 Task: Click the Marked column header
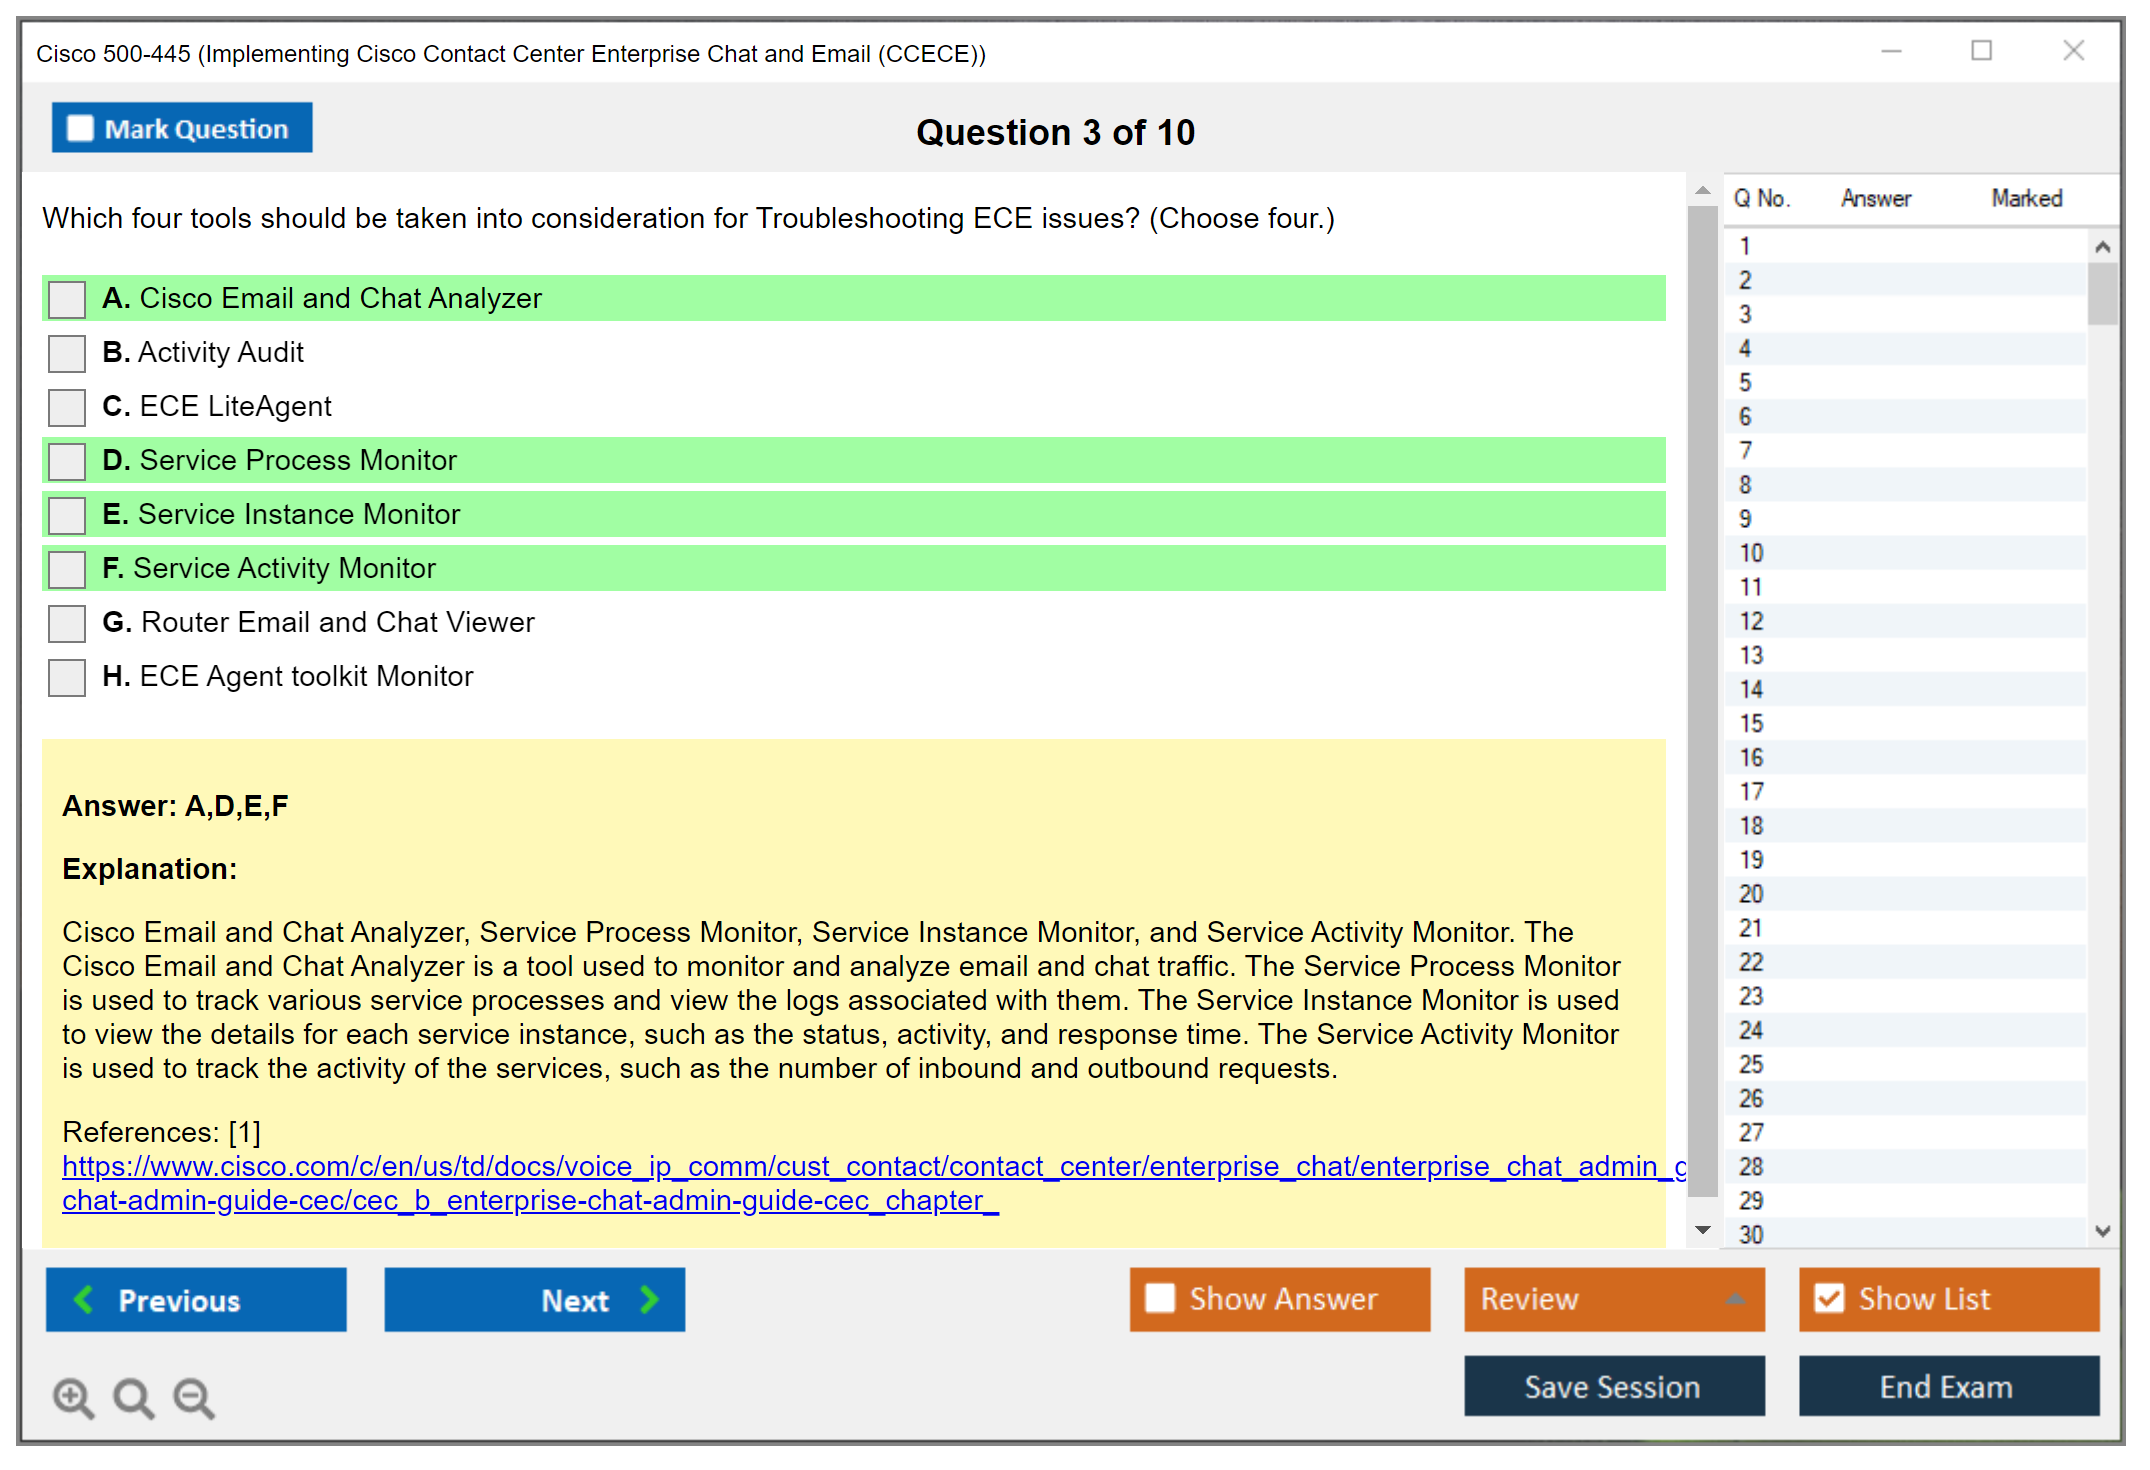click(x=2026, y=199)
